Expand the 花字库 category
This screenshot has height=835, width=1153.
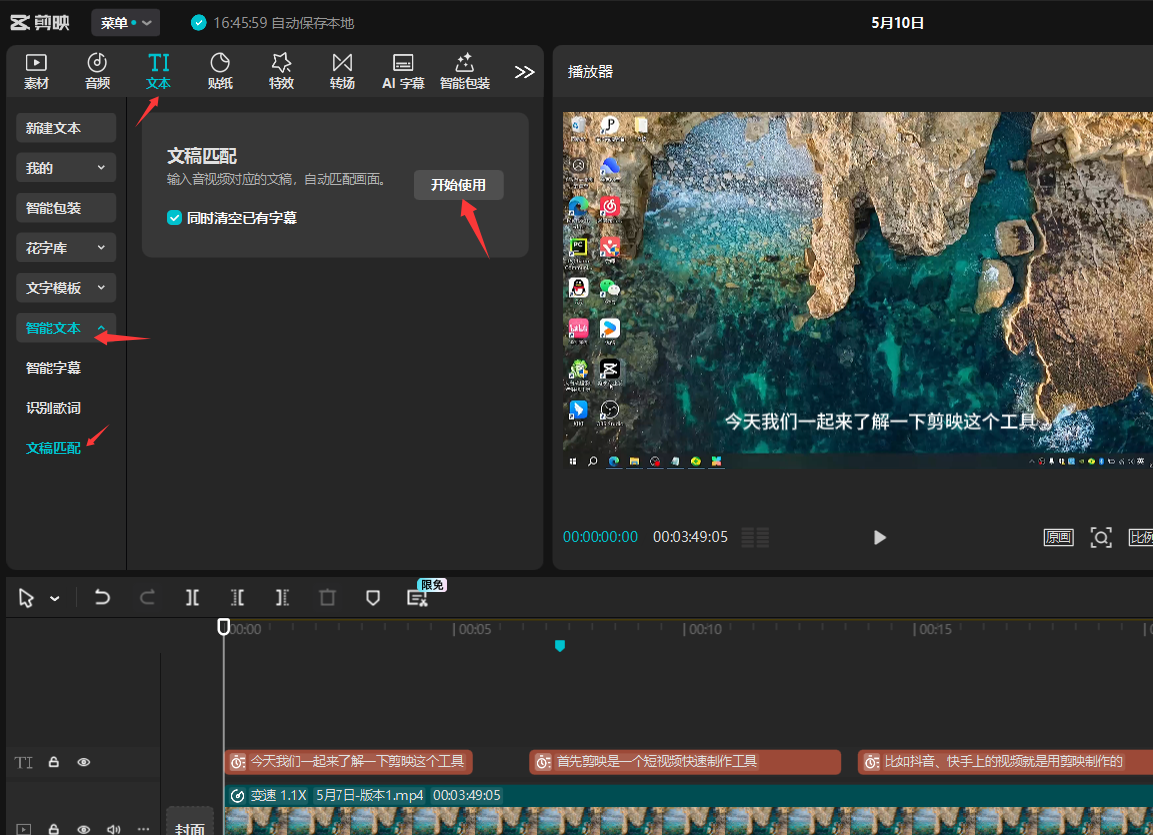pyautogui.click(x=66, y=248)
